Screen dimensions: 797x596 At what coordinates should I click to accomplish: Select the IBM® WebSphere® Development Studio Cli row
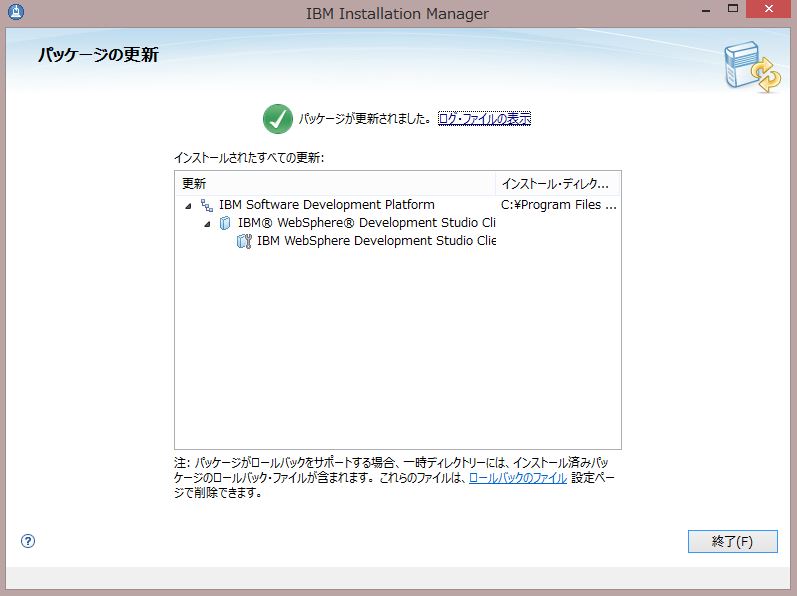397,223
